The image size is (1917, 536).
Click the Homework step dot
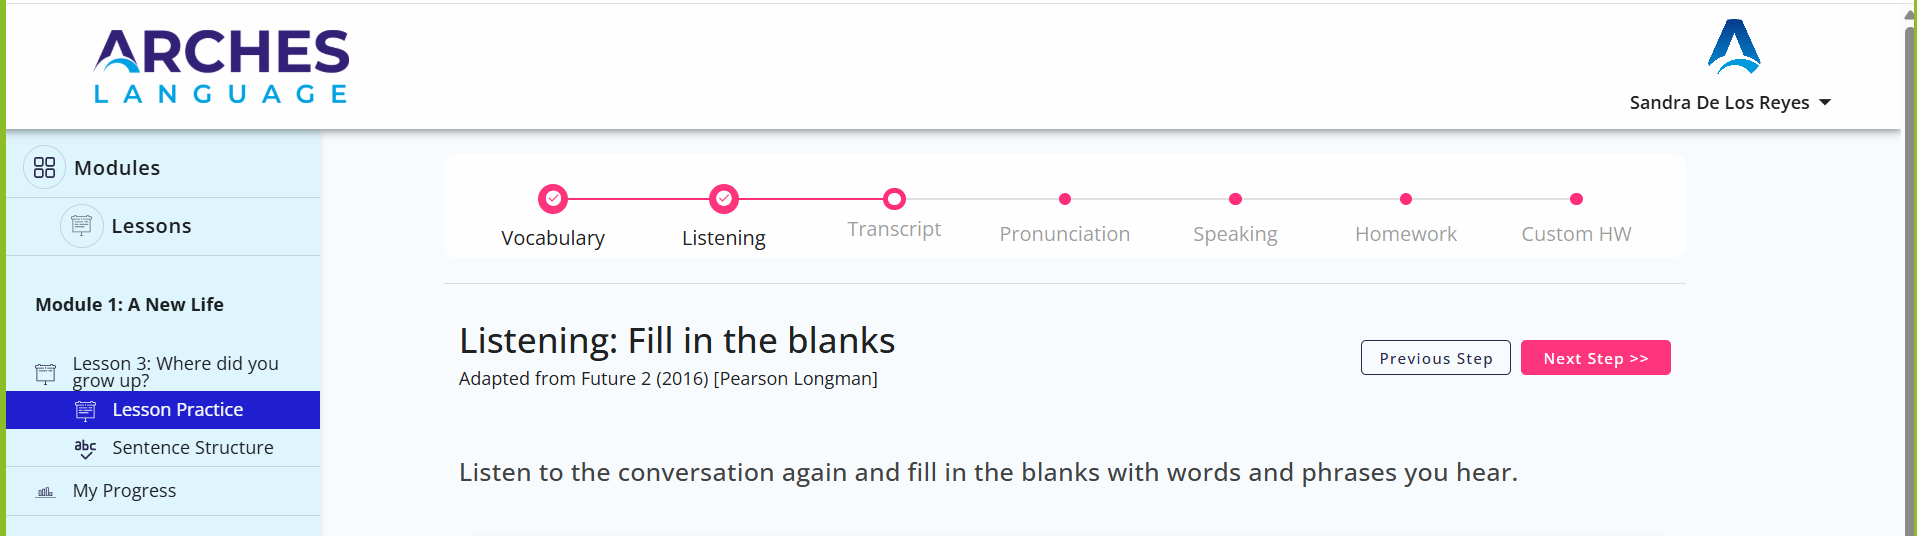(x=1406, y=199)
